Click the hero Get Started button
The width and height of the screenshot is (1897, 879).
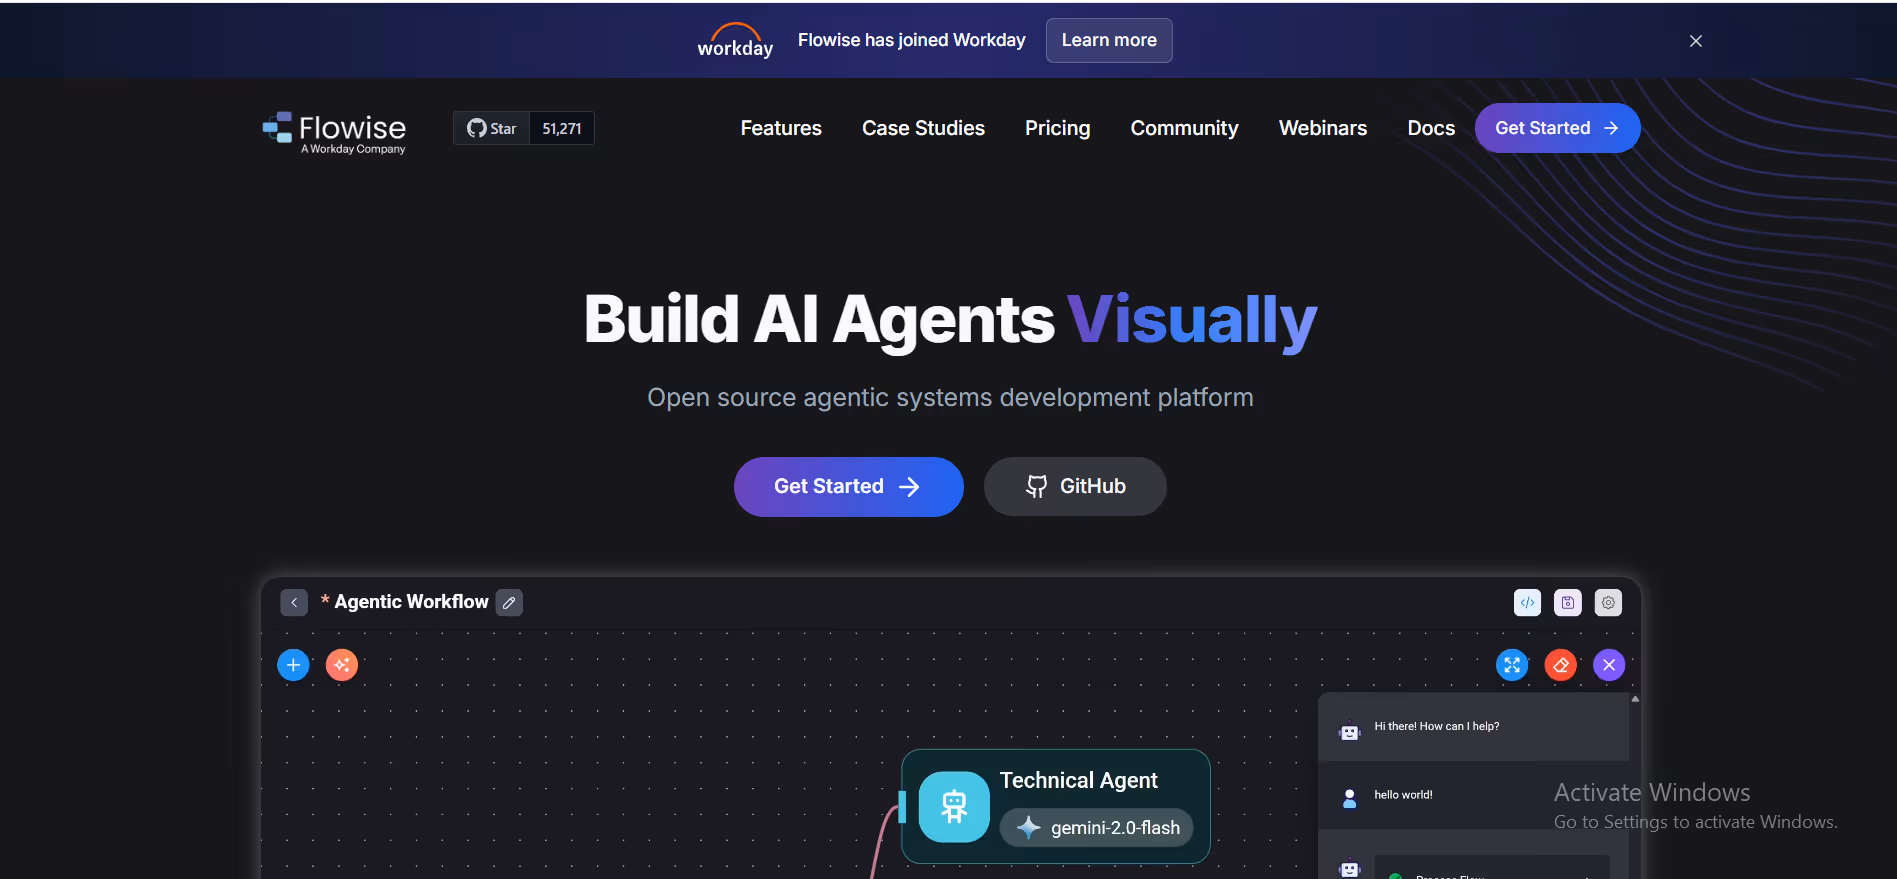pyautogui.click(x=848, y=487)
